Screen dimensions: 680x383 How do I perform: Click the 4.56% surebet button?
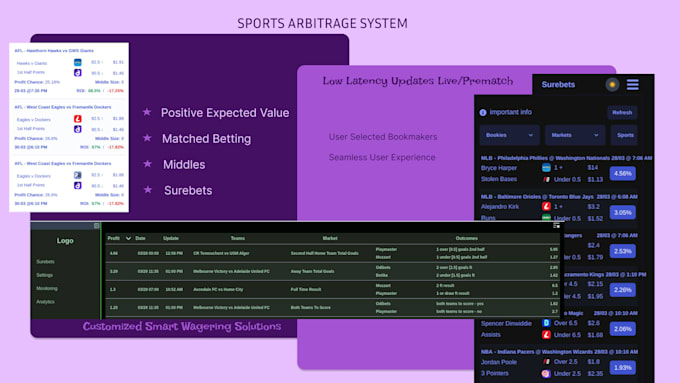(x=622, y=173)
